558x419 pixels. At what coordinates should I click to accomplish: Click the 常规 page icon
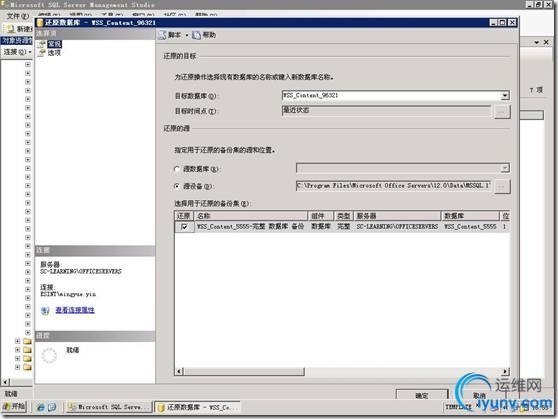[x=42, y=44]
